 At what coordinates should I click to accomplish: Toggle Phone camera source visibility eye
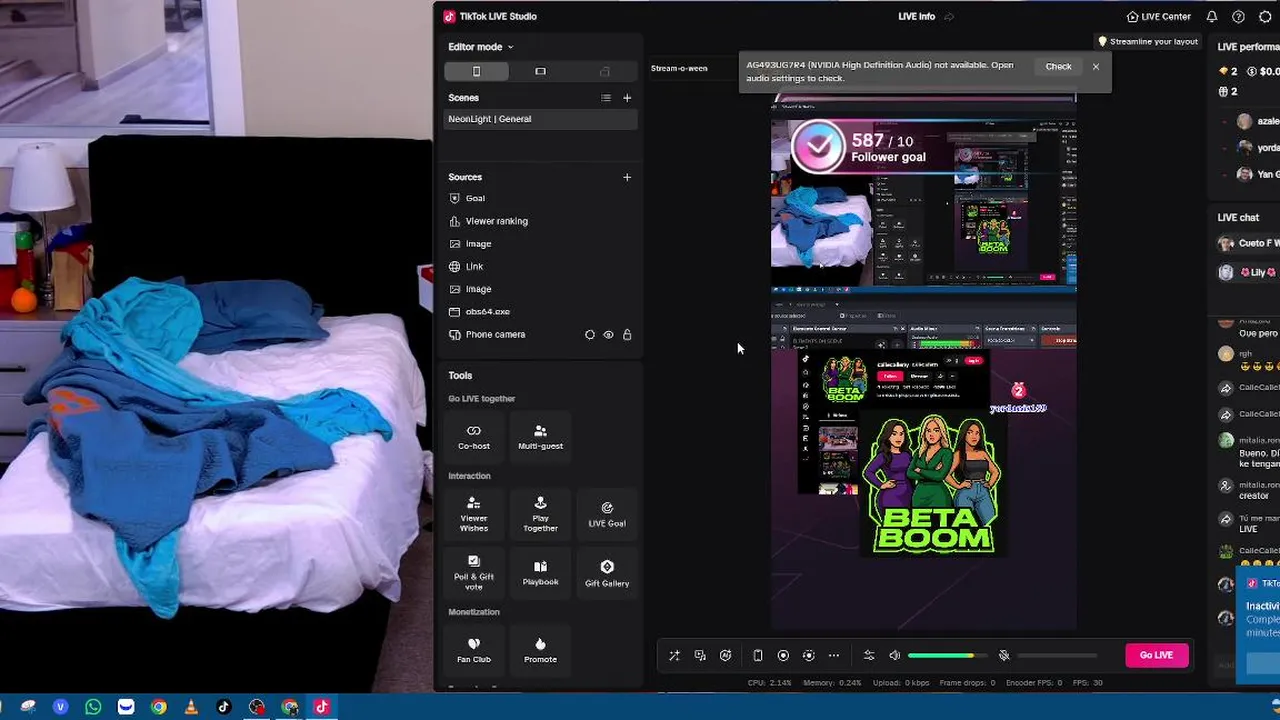pos(608,335)
